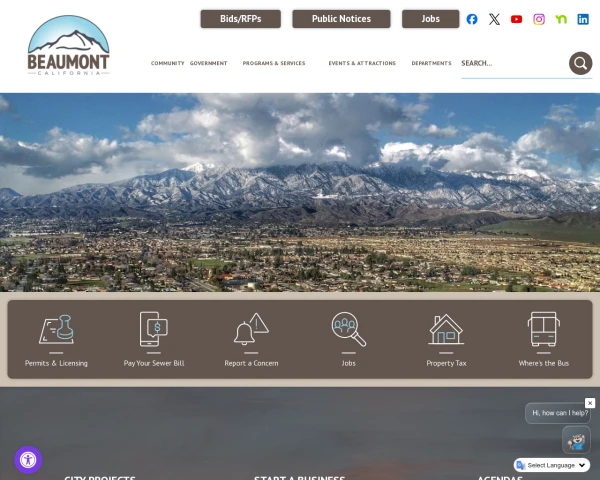Open the Community navigation menu
The image size is (600, 480).
click(168, 63)
